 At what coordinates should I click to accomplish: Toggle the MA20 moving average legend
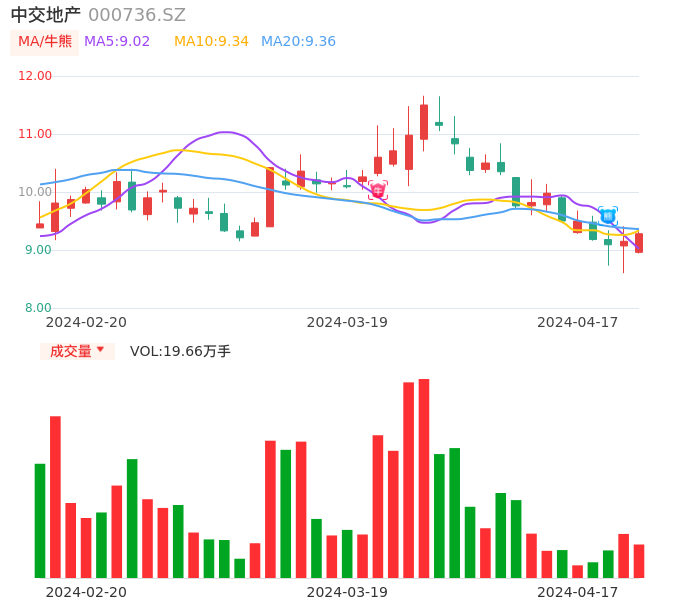298,41
